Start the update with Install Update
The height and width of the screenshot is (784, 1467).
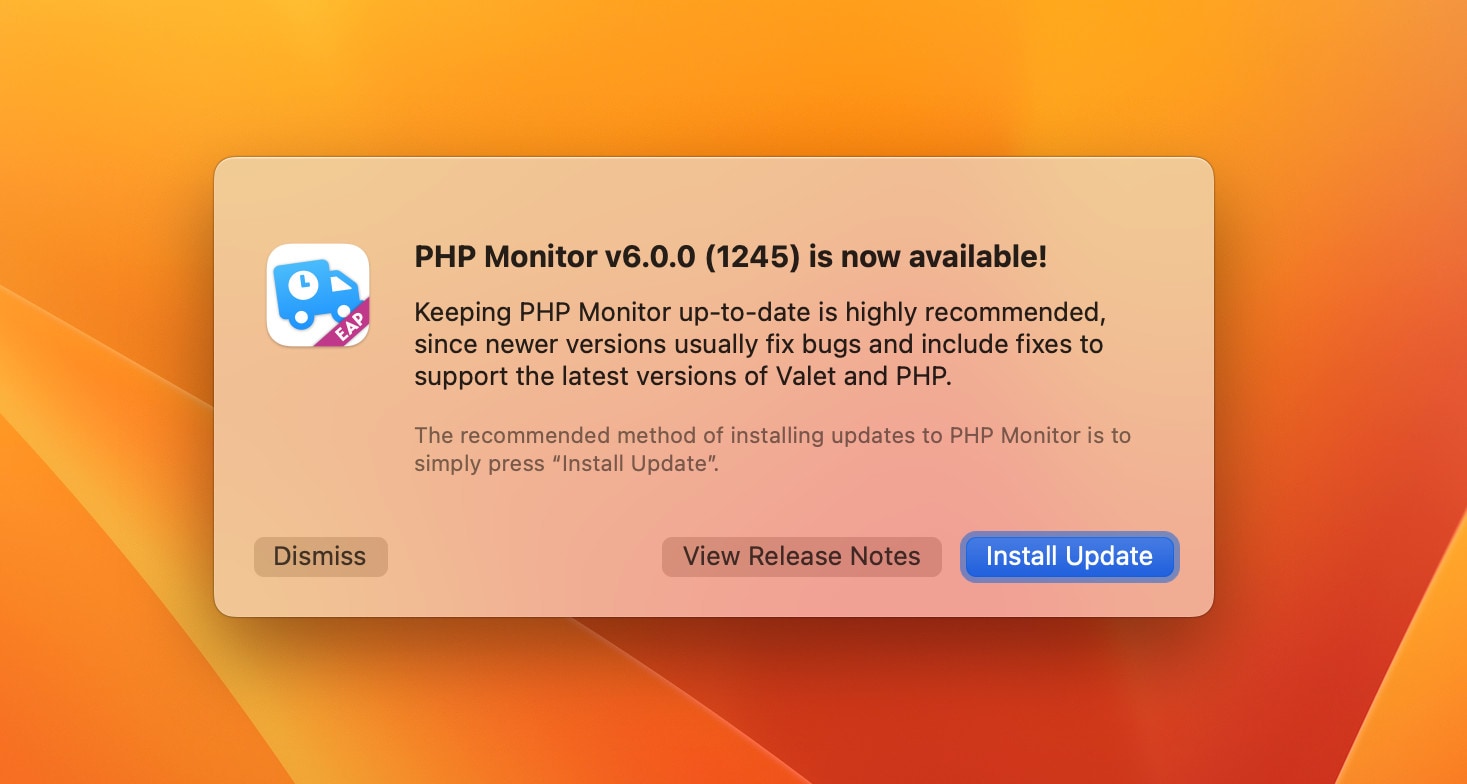coord(1070,557)
